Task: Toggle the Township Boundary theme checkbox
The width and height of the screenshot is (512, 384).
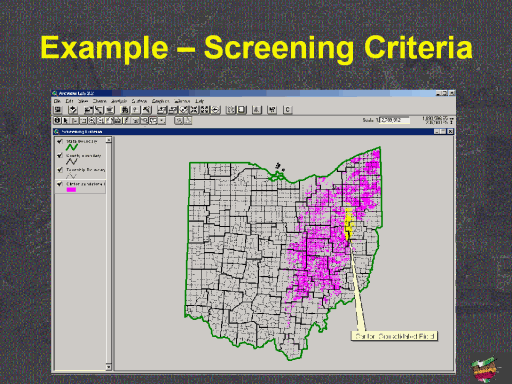Action: point(60,170)
